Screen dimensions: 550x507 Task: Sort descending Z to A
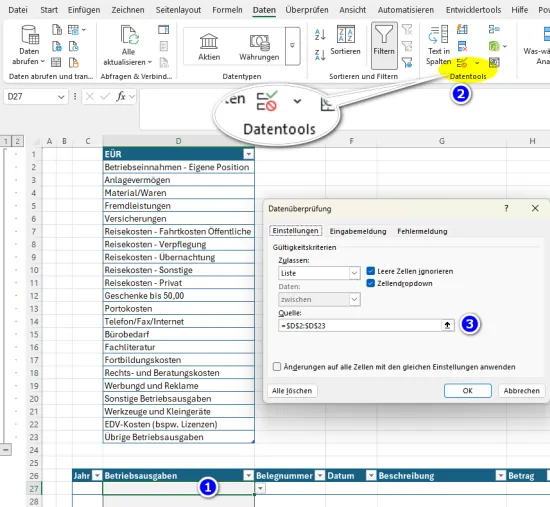[x=320, y=55]
